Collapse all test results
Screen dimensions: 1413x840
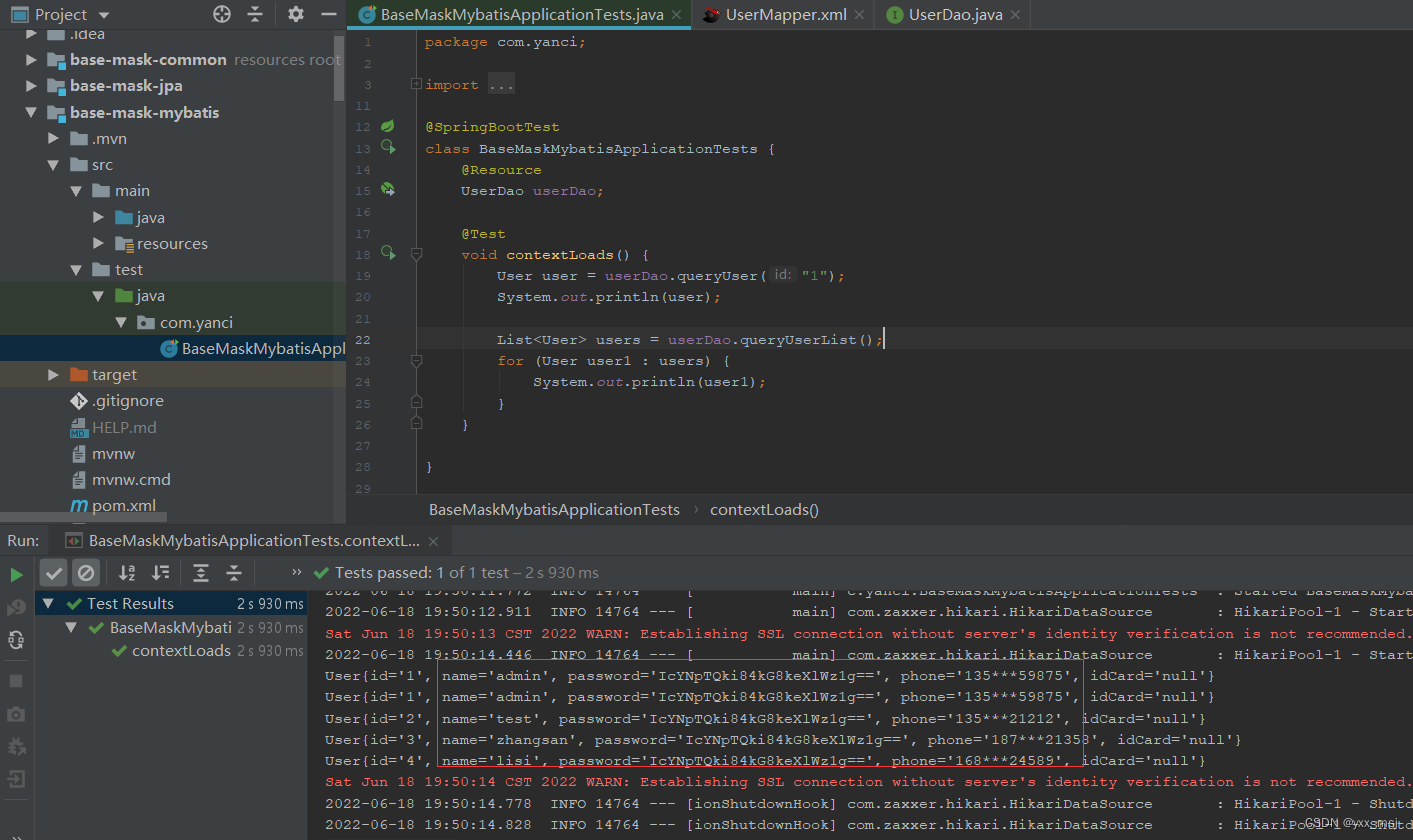tap(234, 573)
